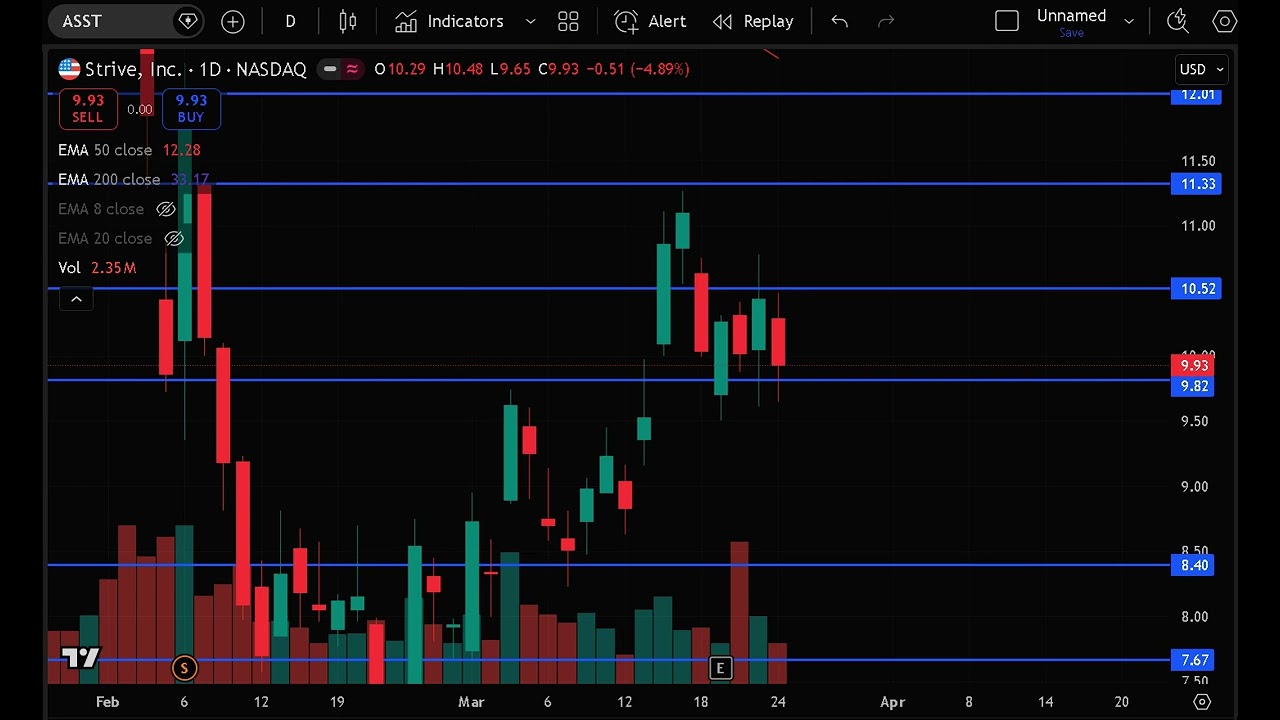Screen dimensions: 1280x720
Task: Open the E earnings marker
Action: coord(720,668)
